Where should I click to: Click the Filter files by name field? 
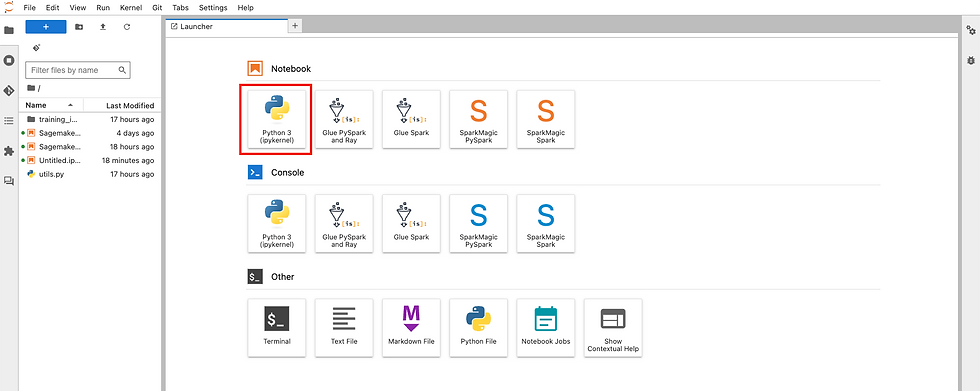point(78,70)
